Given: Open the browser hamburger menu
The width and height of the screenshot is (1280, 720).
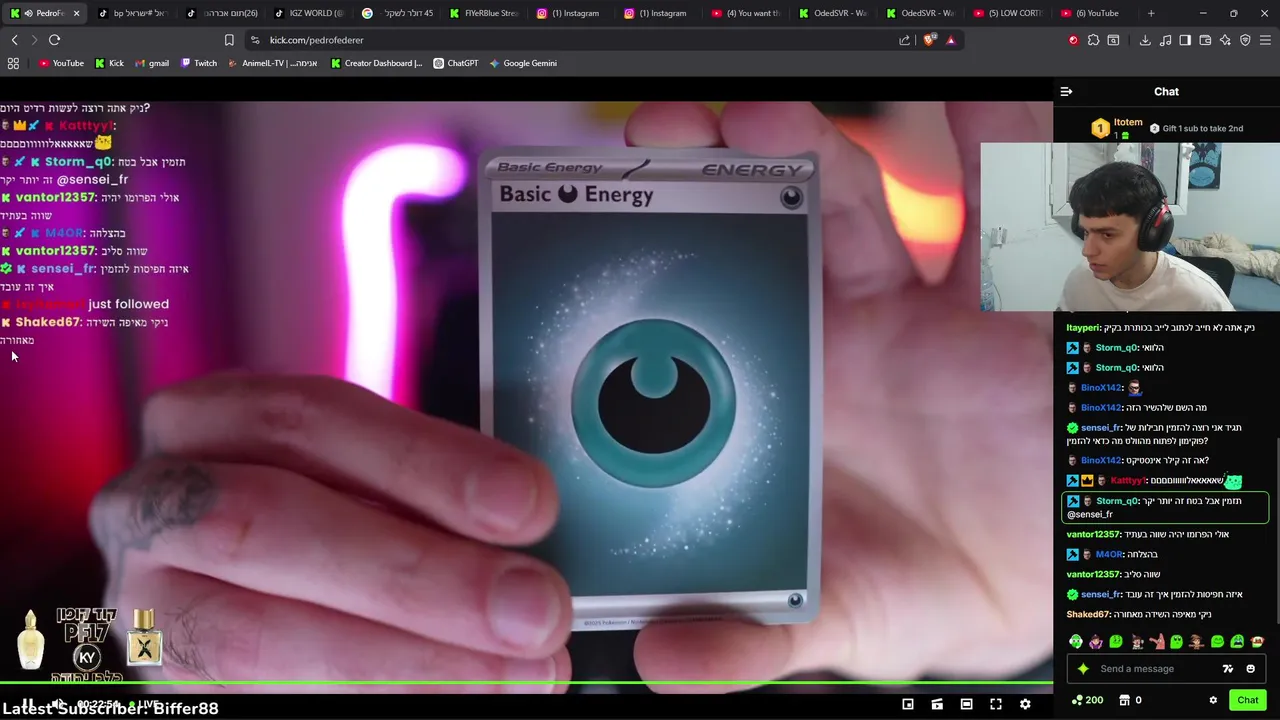Looking at the screenshot, I should (x=1265, y=40).
